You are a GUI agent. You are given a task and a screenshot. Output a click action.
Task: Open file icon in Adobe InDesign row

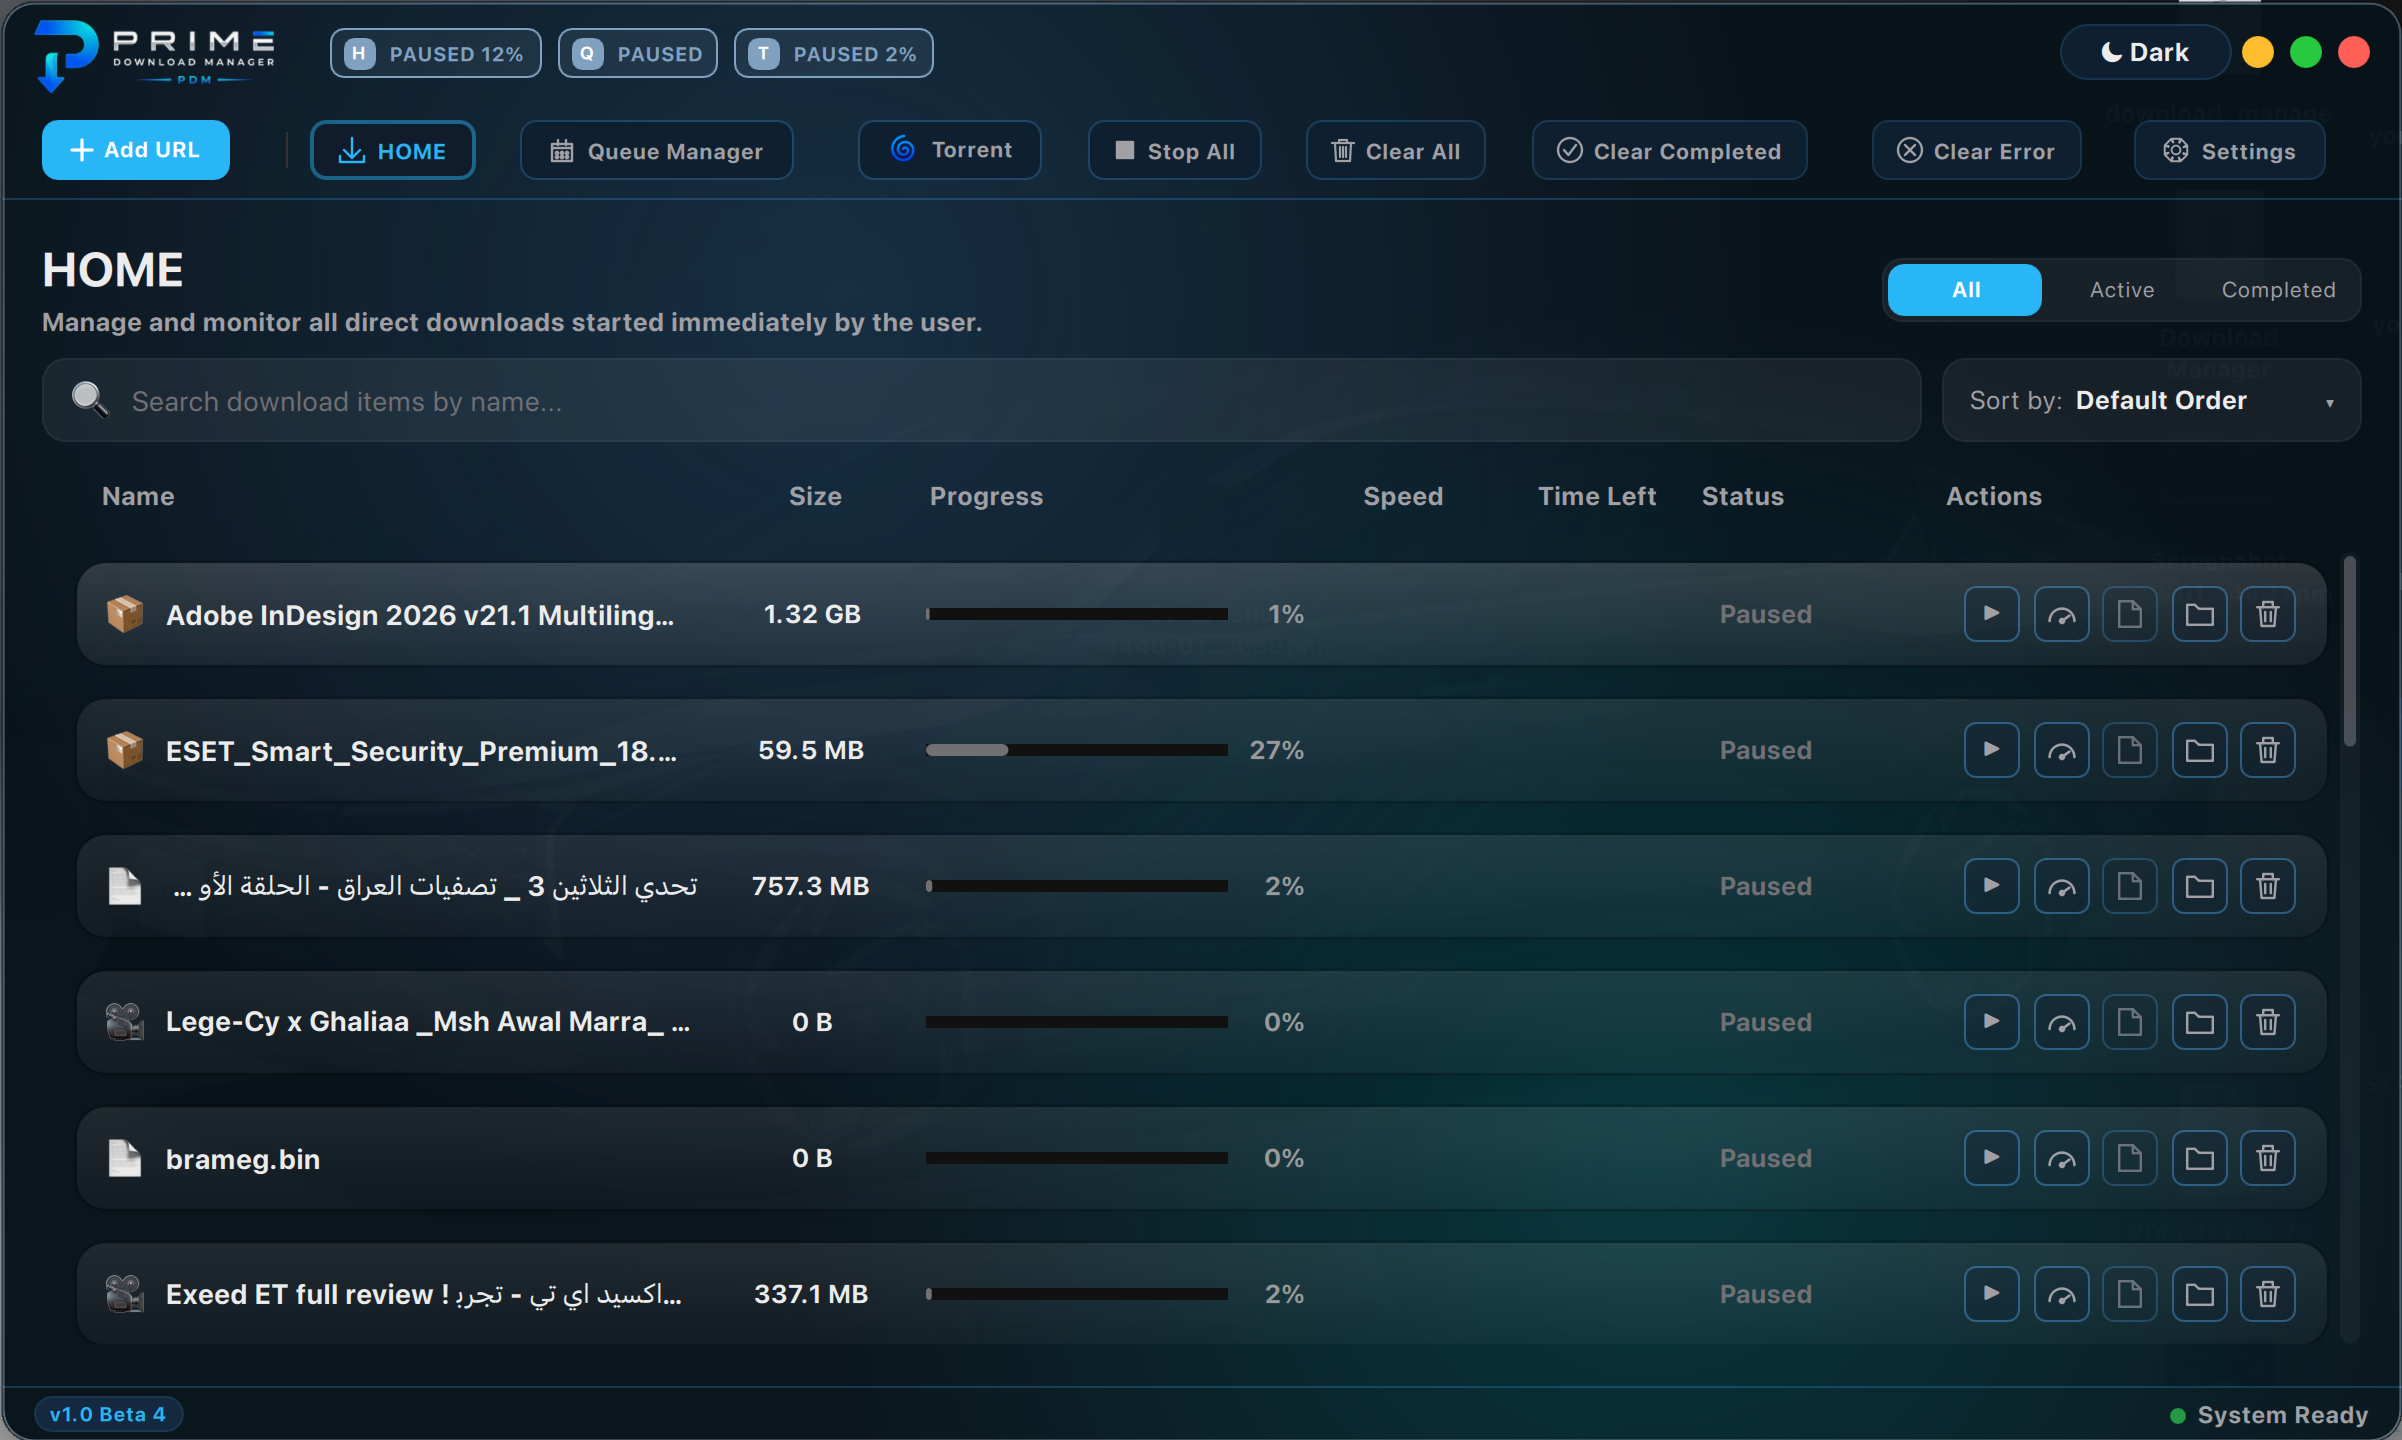(2130, 614)
